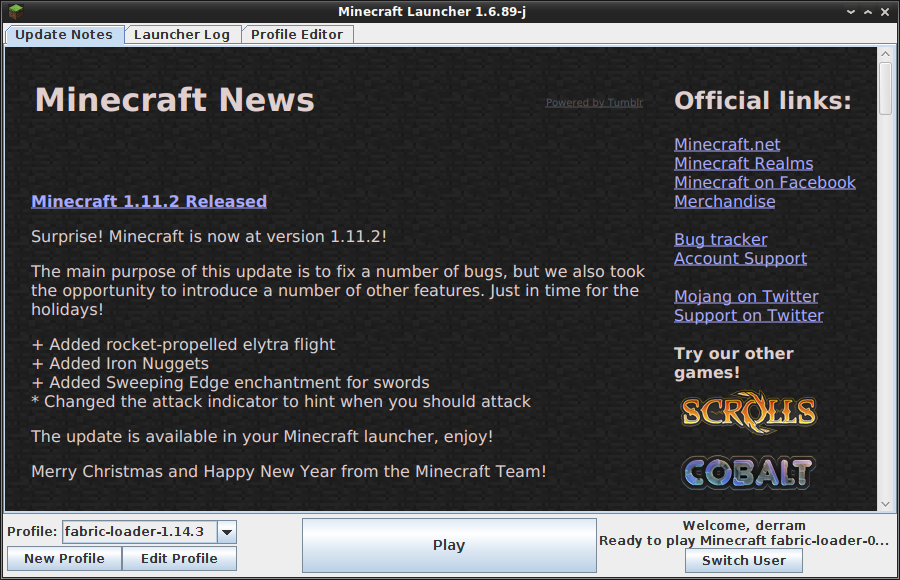Click 'Added Iron Nuggets' line
The width and height of the screenshot is (900, 580).
(120, 364)
